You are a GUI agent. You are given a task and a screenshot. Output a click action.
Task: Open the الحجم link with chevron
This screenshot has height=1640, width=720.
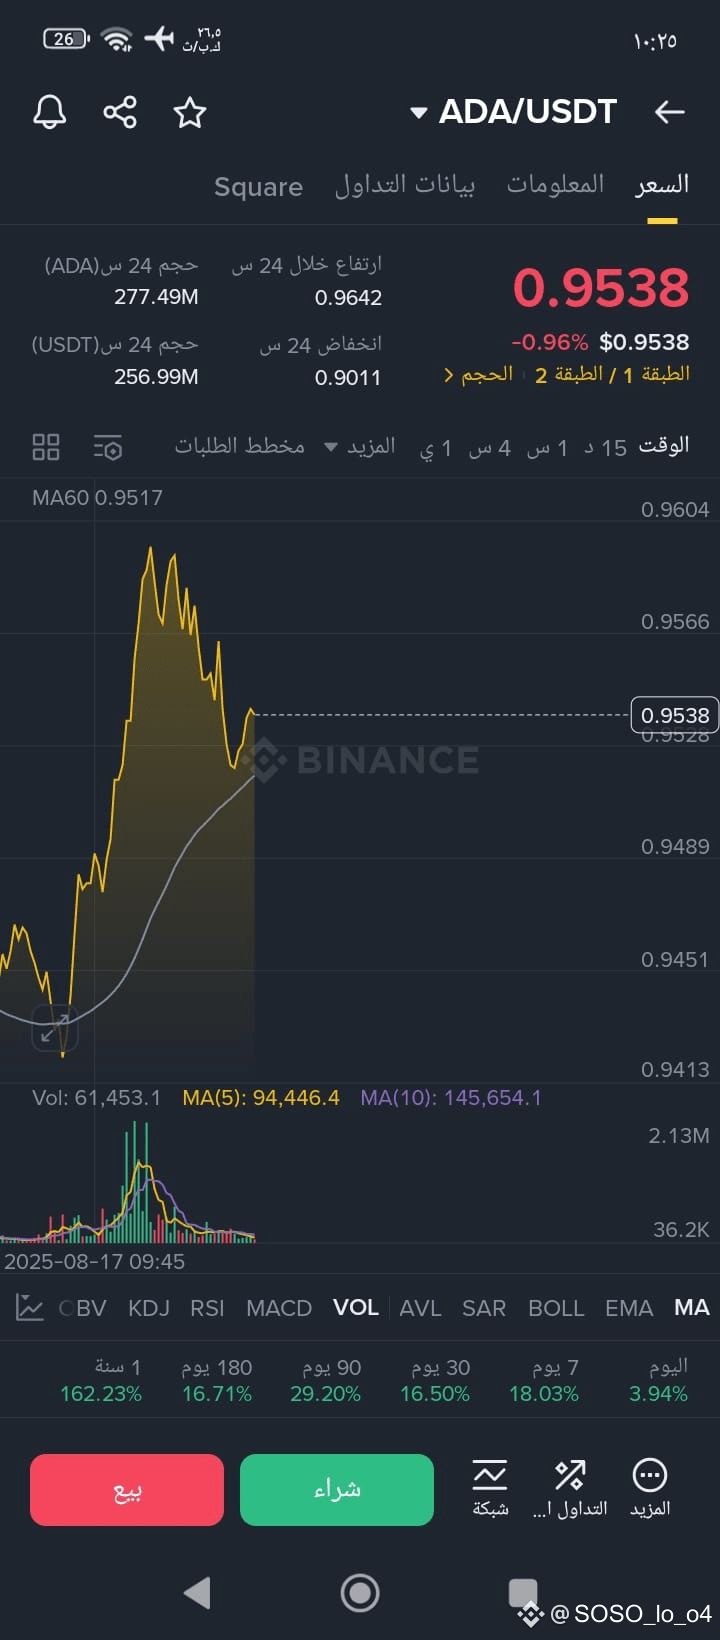pos(478,374)
